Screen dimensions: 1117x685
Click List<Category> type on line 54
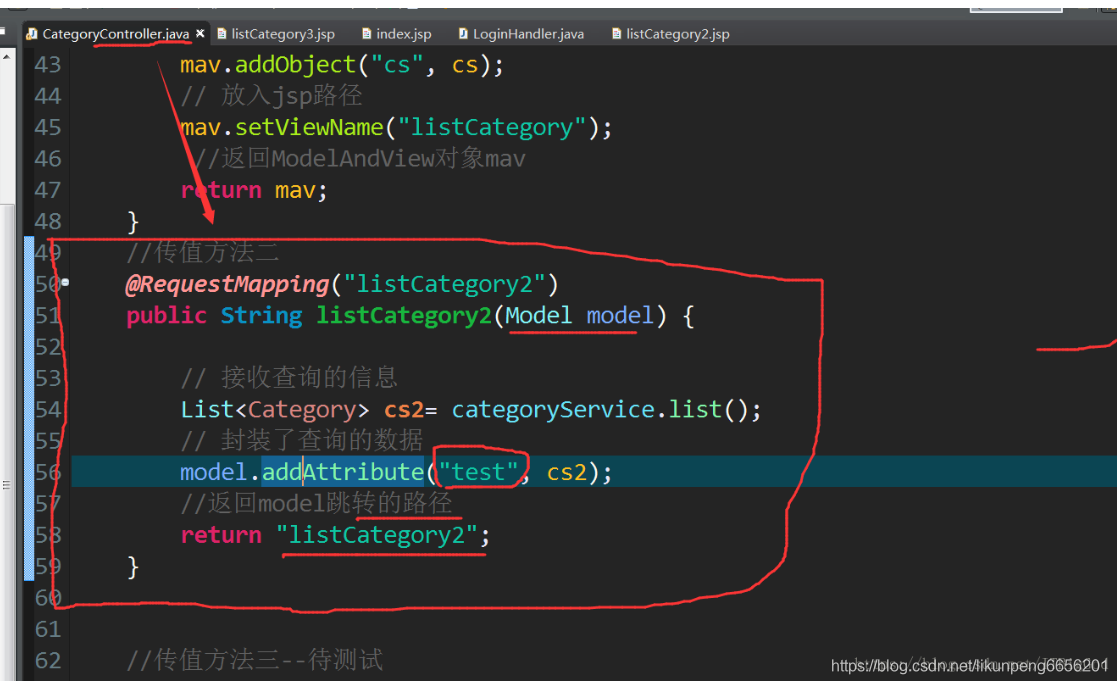275,409
